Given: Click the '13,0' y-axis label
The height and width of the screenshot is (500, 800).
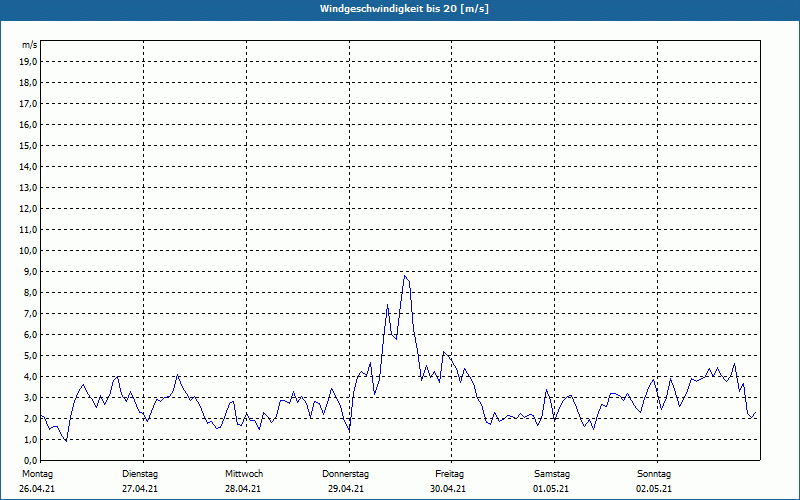Looking at the screenshot, I should click(x=29, y=188).
